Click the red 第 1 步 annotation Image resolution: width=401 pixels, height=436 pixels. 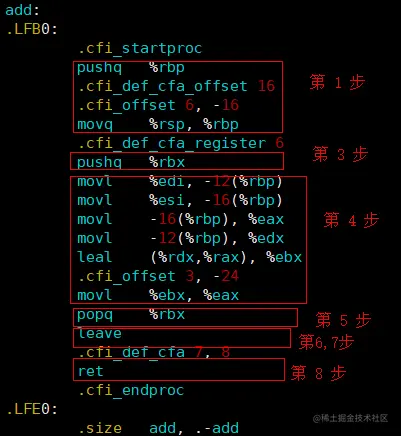tap(337, 82)
